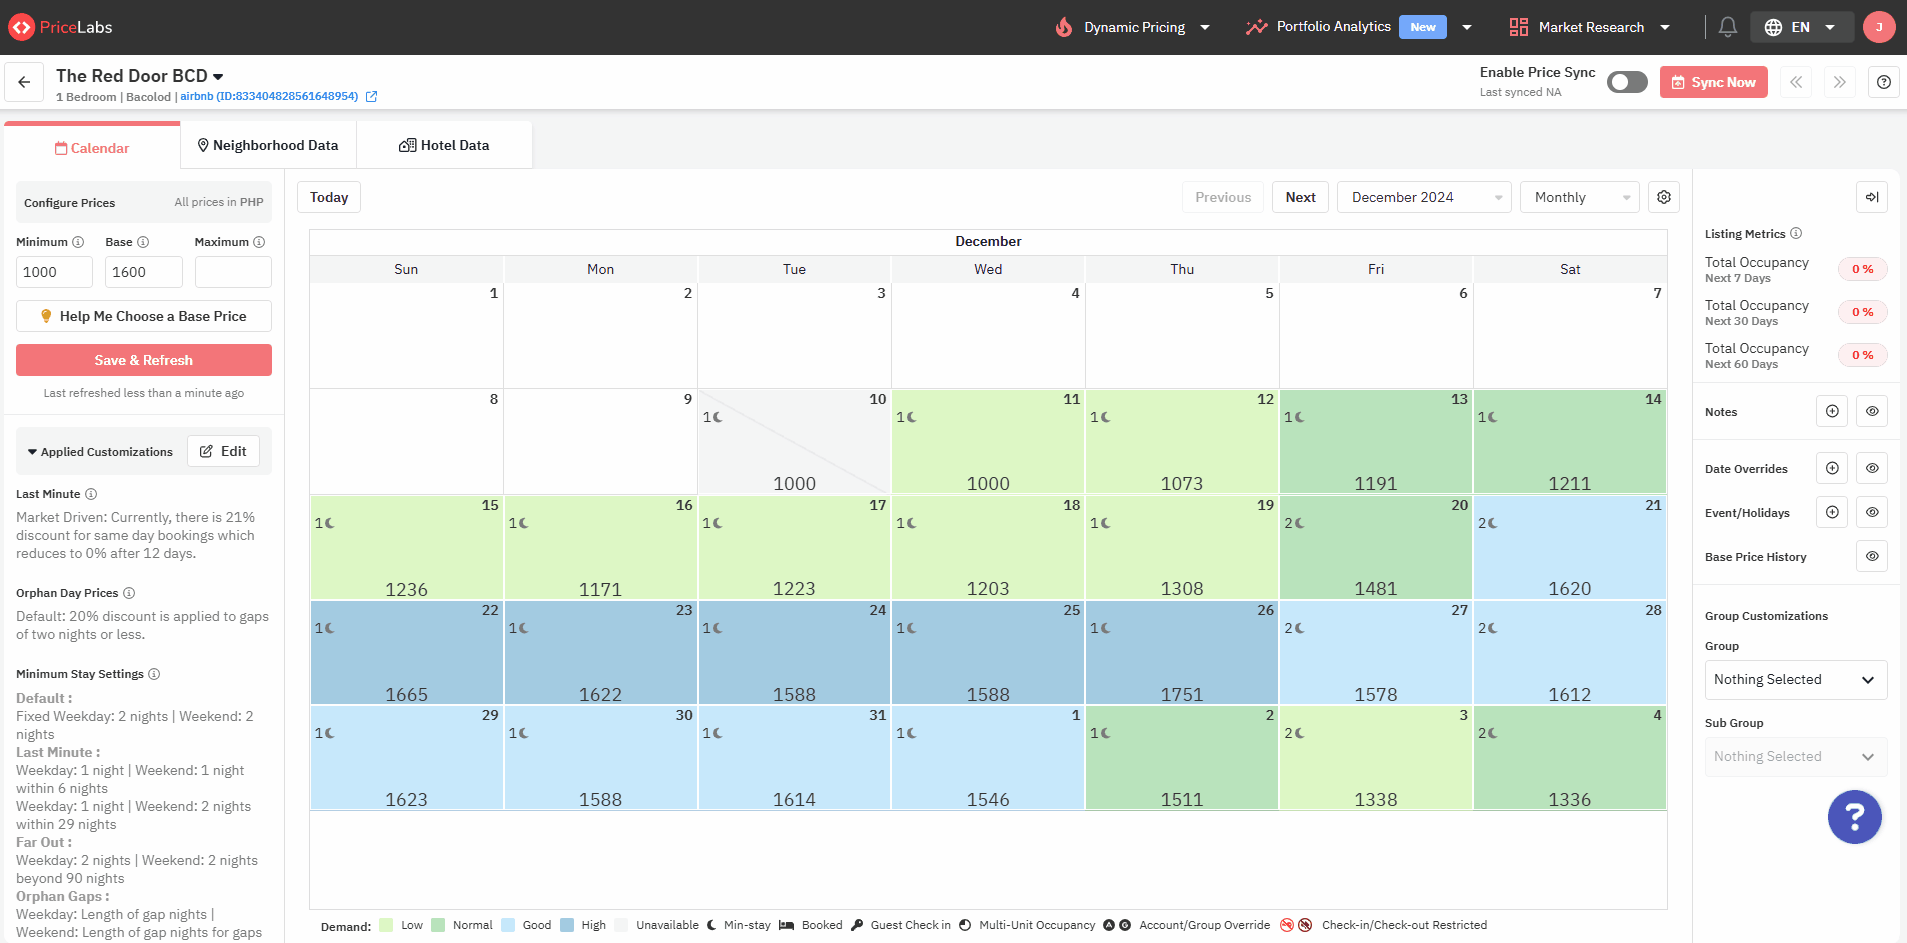This screenshot has height=943, width=1907.
Task: Select December 20 calendar cell priced 1481
Action: [x=1375, y=548]
